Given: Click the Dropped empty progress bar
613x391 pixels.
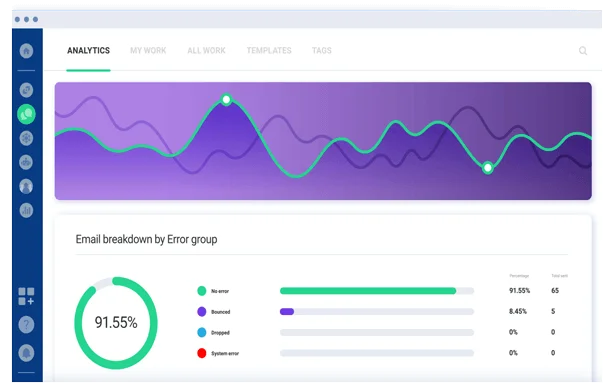Looking at the screenshot, I should point(377,332).
